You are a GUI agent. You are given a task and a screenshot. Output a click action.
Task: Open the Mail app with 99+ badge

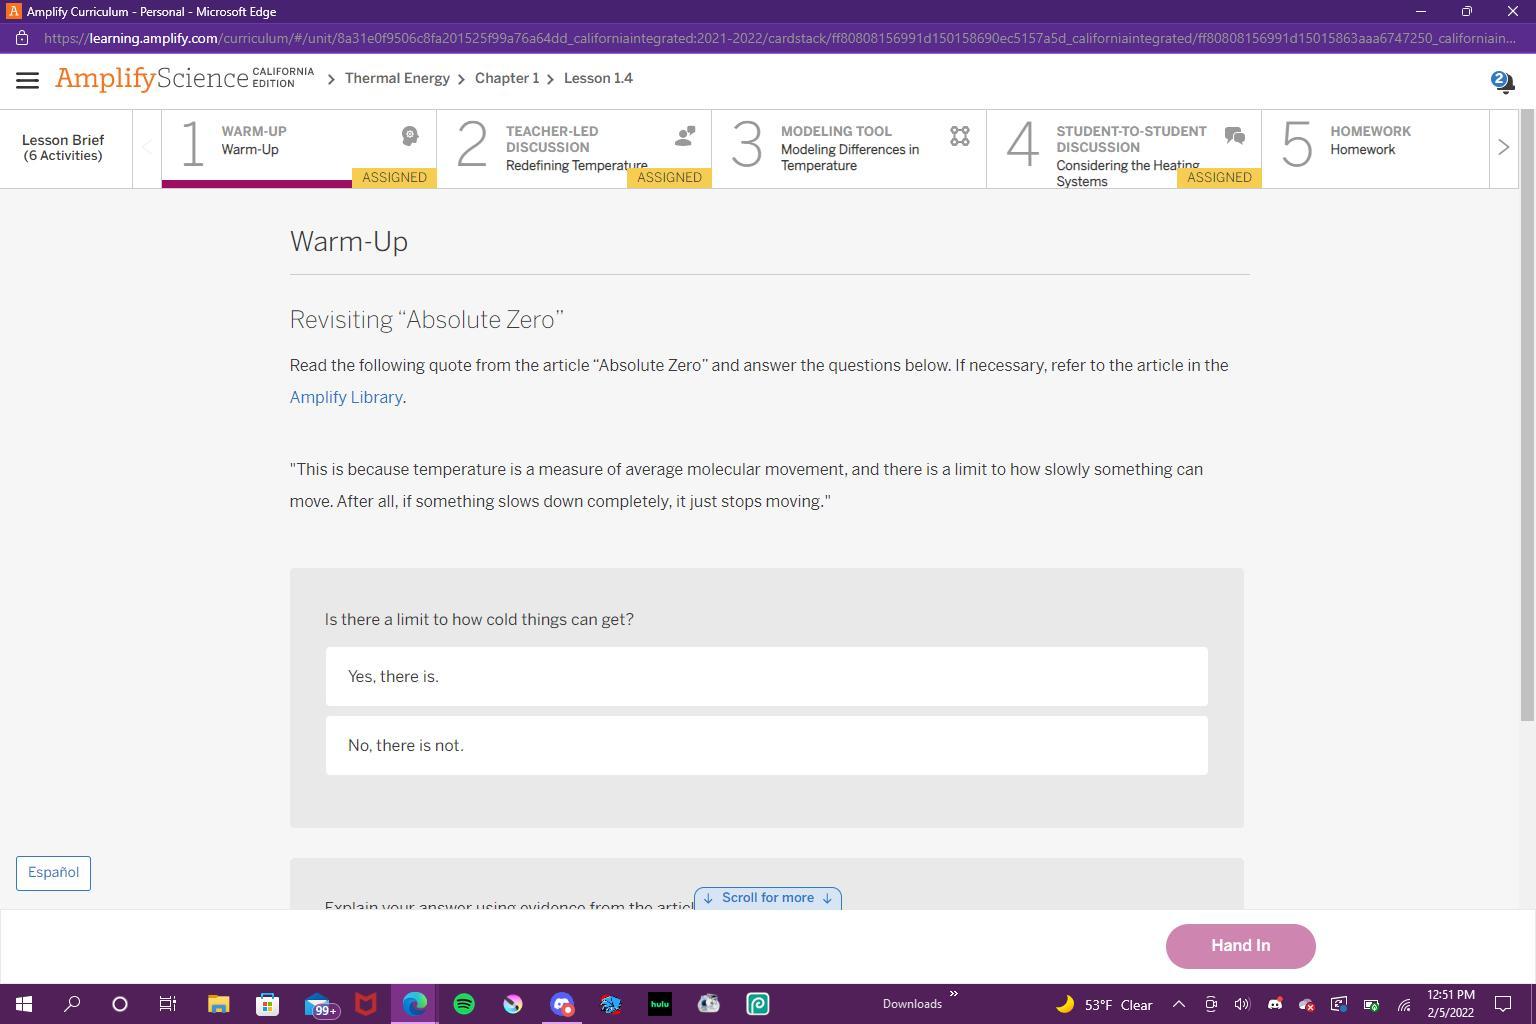[320, 1004]
